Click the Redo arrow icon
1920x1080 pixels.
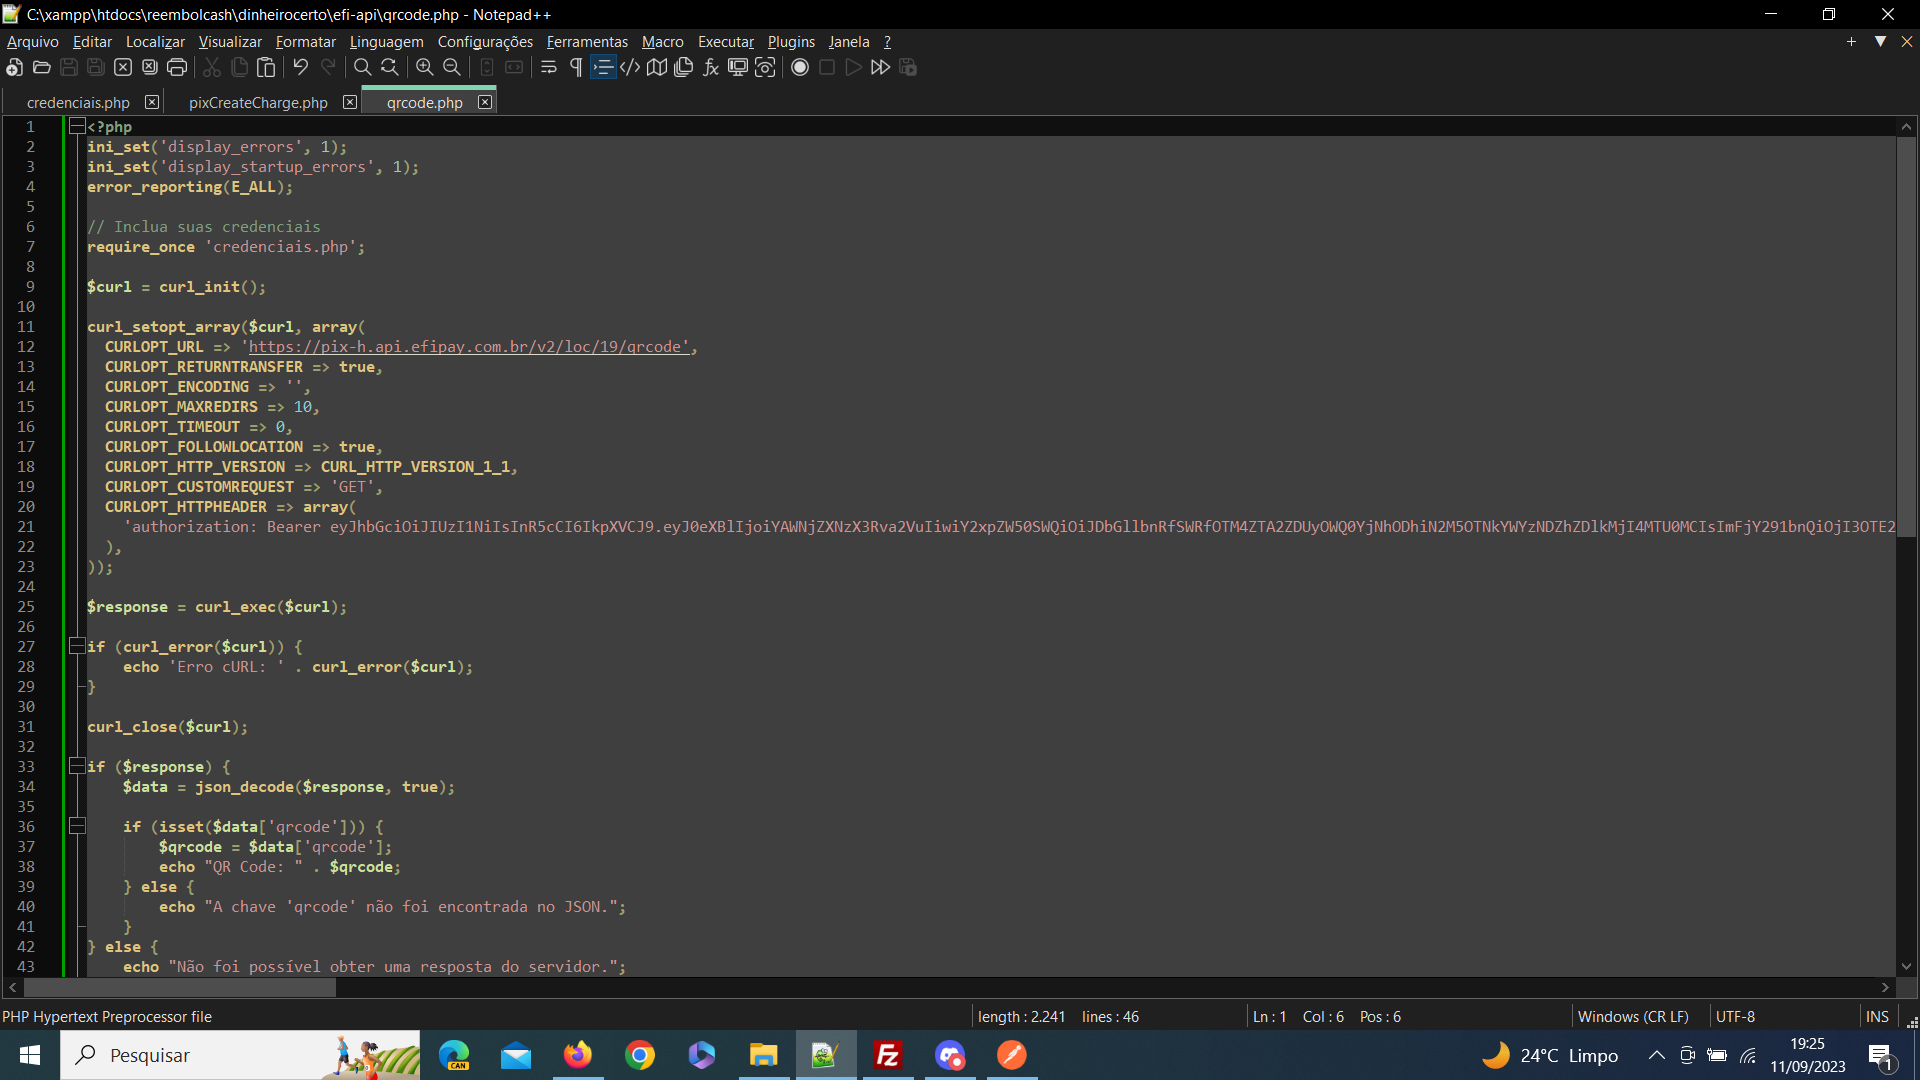point(327,67)
